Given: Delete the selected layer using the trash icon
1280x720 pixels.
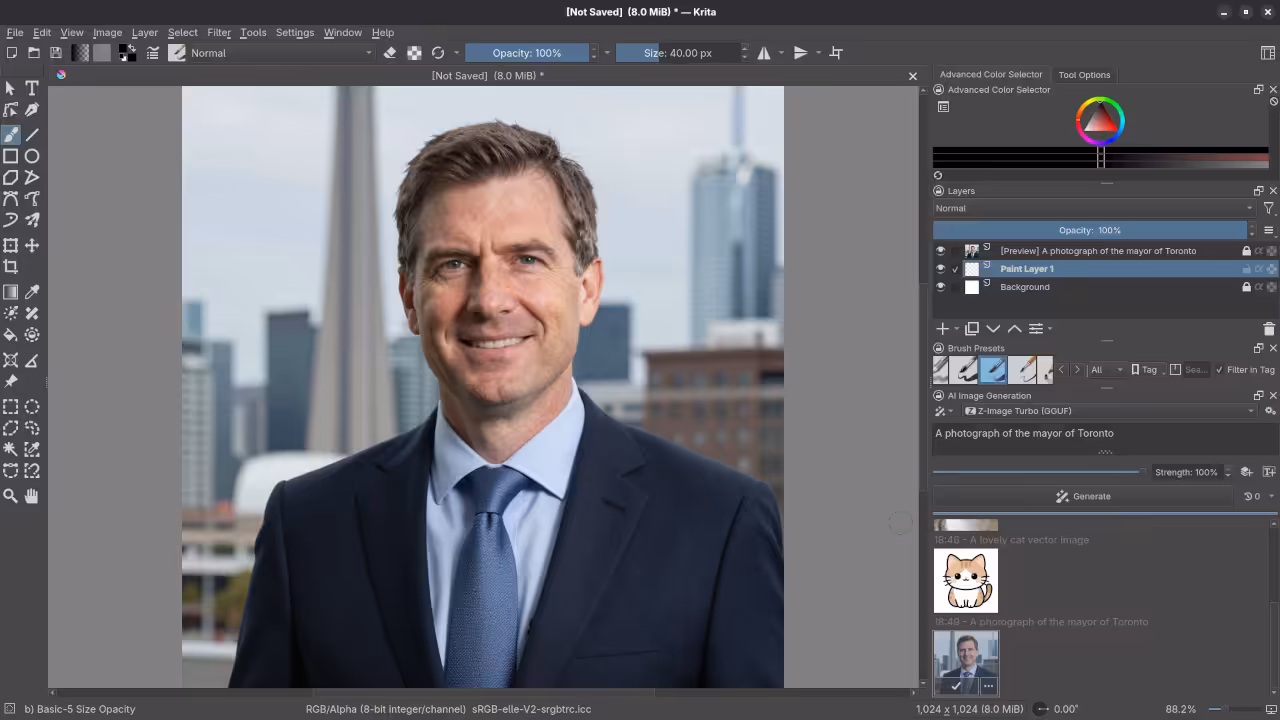Looking at the screenshot, I should click(1269, 329).
